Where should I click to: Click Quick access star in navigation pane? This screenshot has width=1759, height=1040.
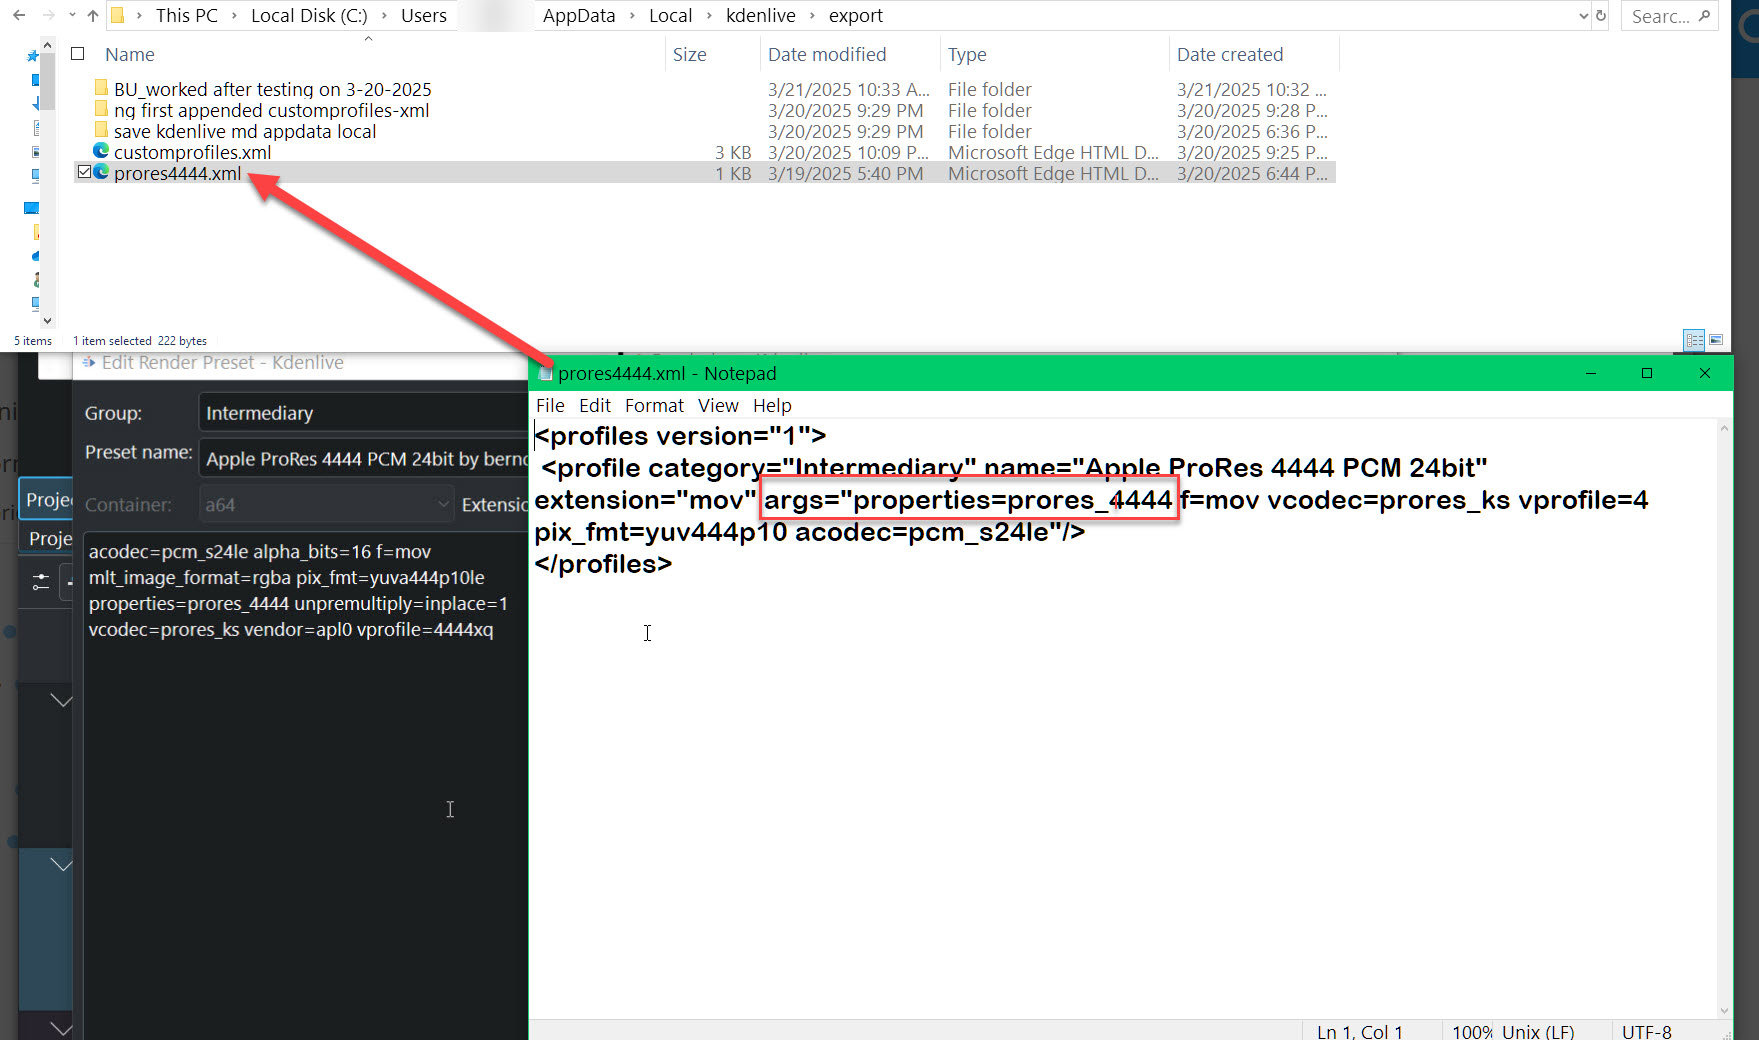33,56
